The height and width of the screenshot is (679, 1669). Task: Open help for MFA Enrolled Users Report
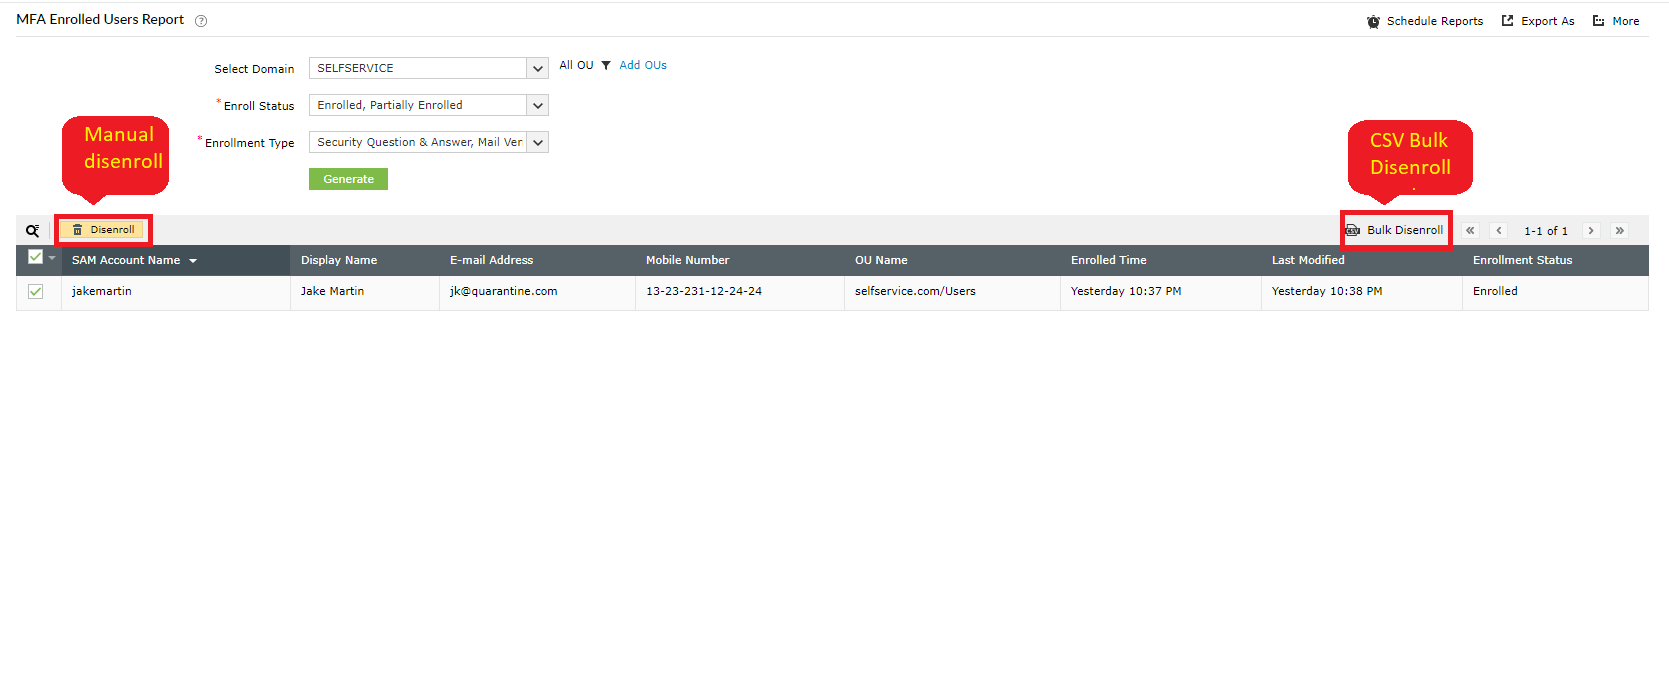tap(201, 21)
